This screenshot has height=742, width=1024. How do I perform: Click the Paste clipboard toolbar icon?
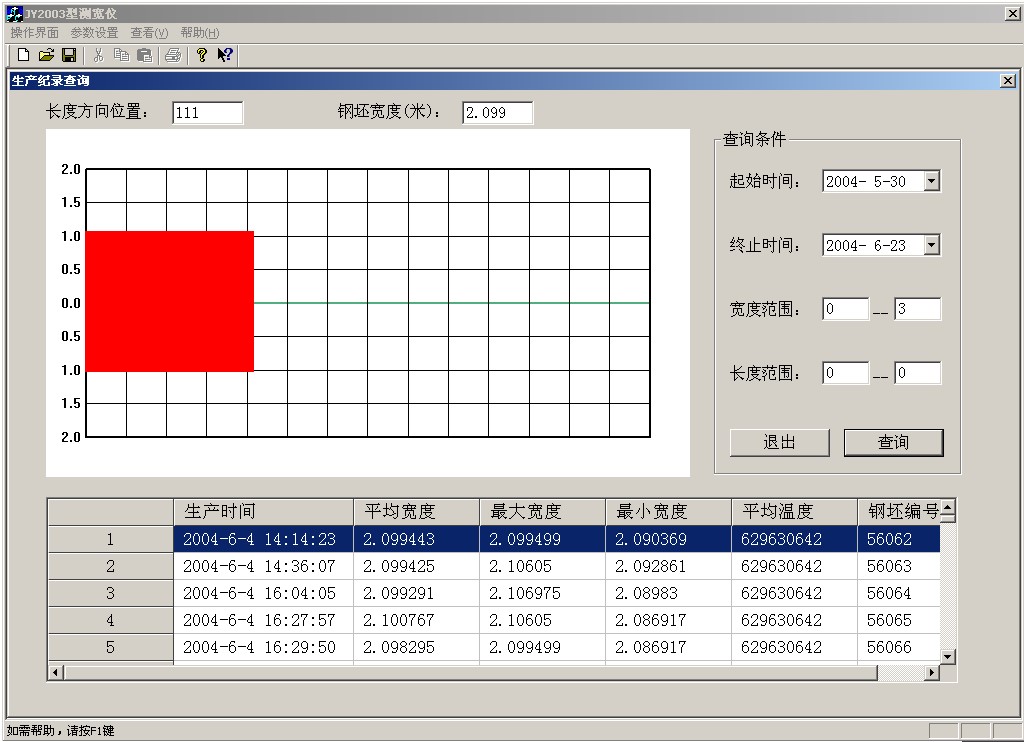click(x=144, y=55)
